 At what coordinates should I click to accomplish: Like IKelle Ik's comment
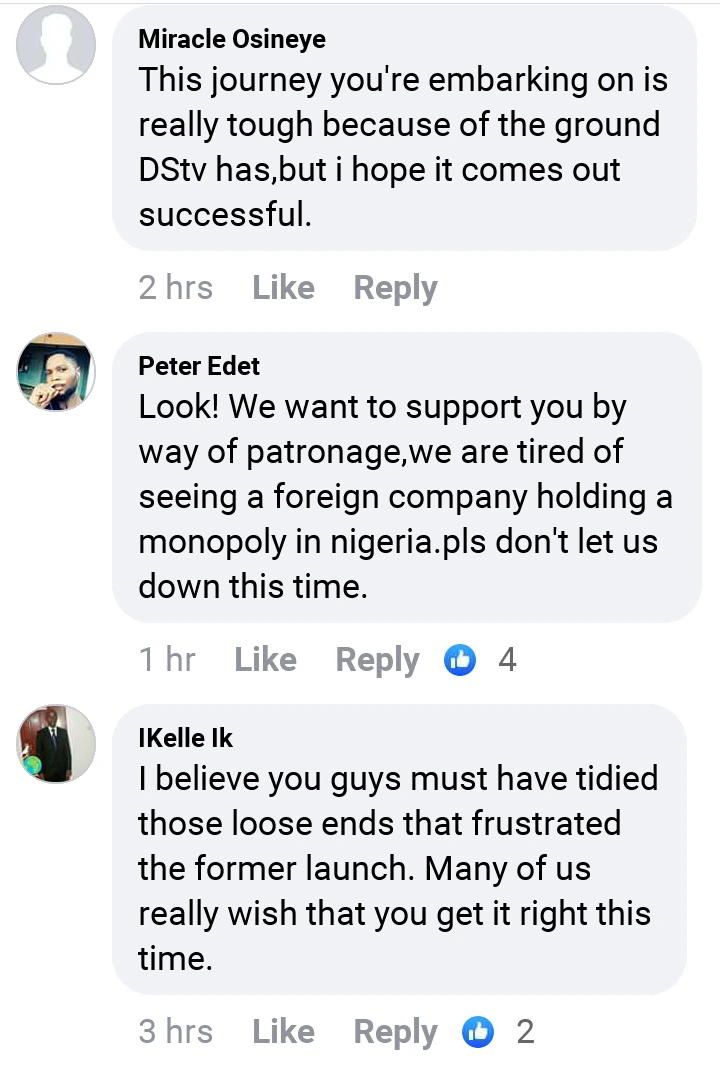coord(283,1032)
